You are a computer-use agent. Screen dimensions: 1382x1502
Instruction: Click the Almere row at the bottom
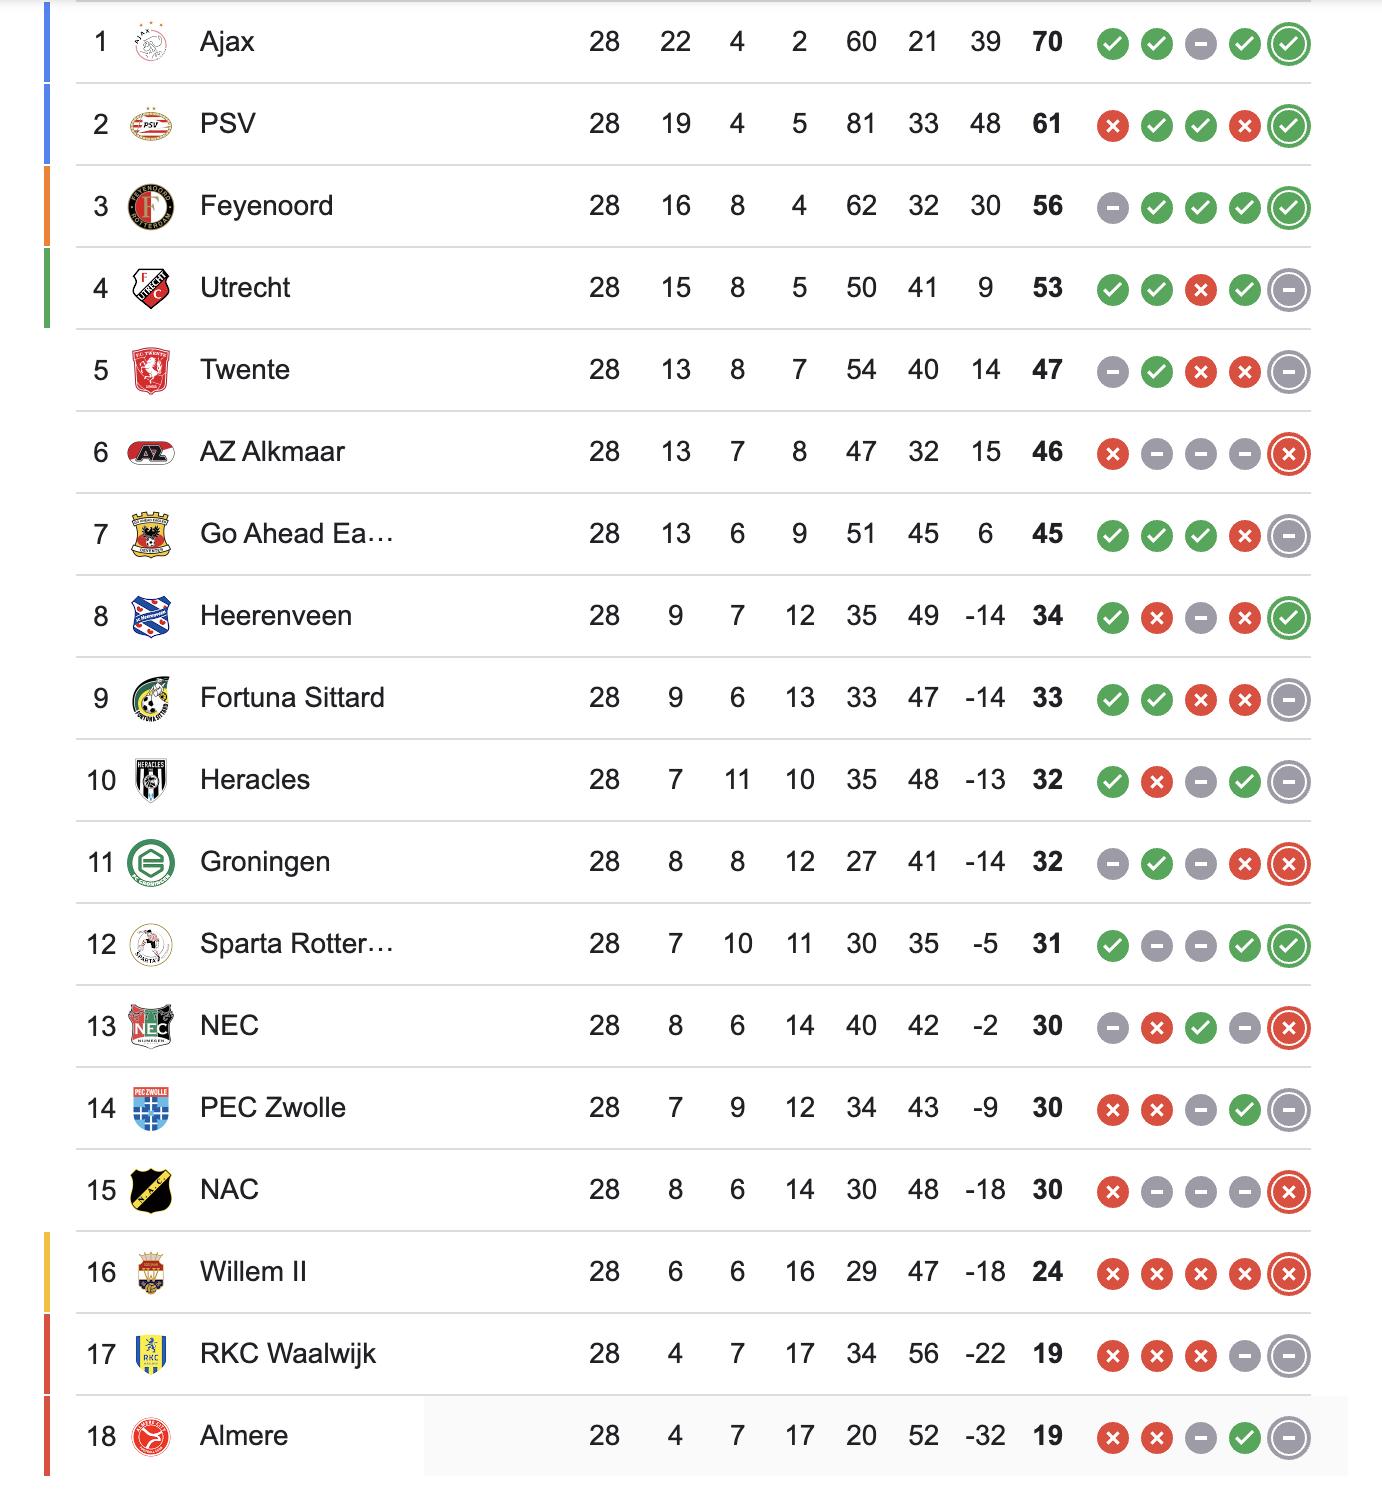(244, 1436)
